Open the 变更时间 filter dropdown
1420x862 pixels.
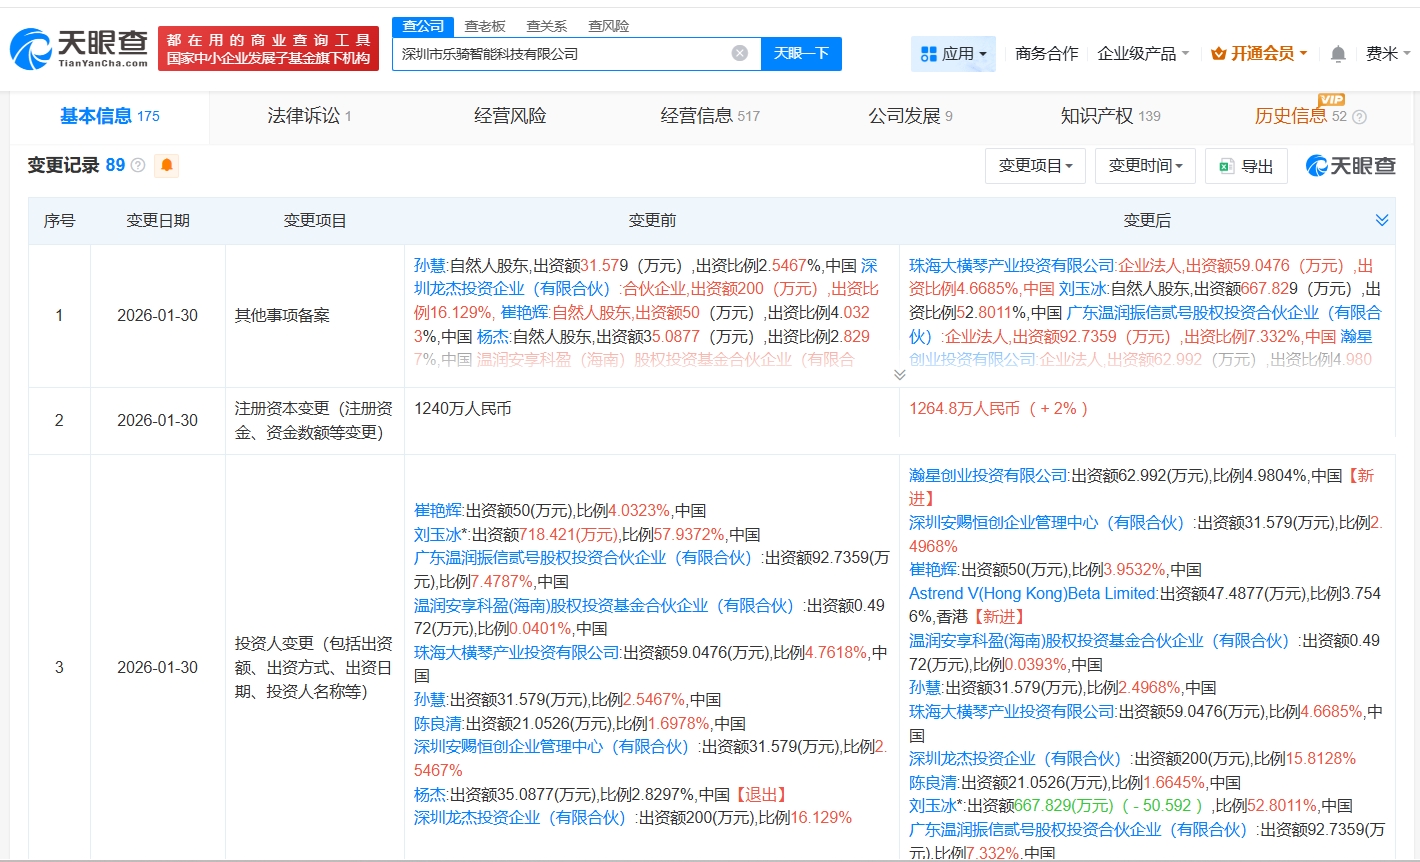click(1145, 166)
